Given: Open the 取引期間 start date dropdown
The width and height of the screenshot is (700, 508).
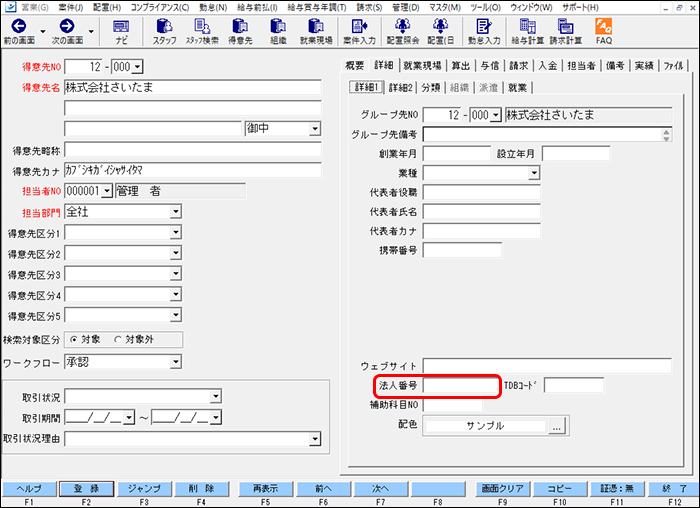Looking at the screenshot, I should (x=129, y=418).
